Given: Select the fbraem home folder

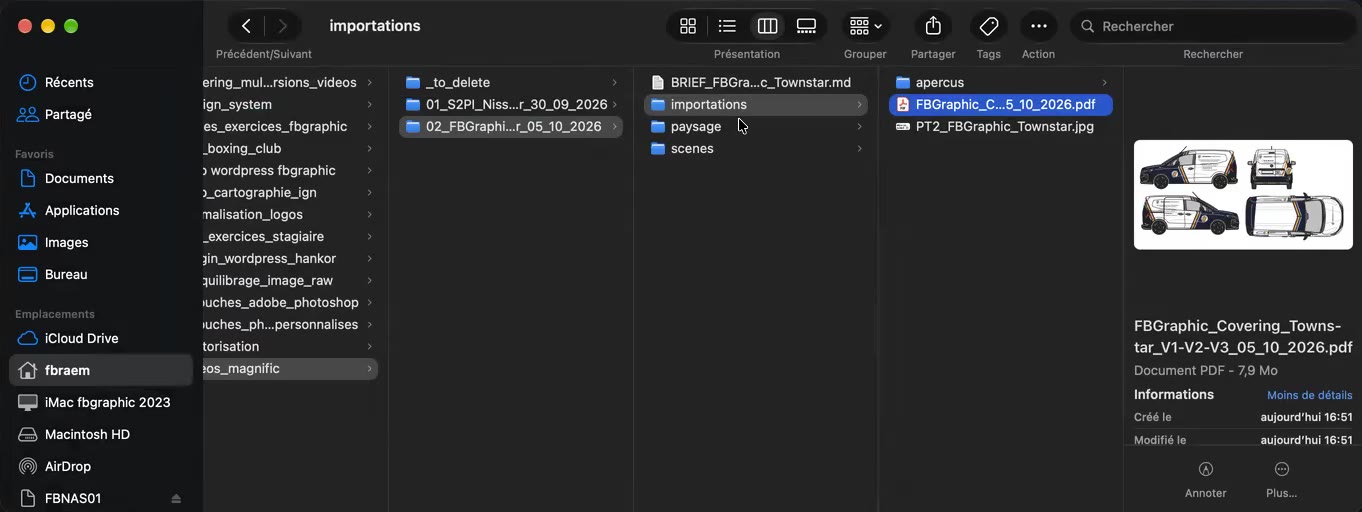Looking at the screenshot, I should [x=101, y=370].
